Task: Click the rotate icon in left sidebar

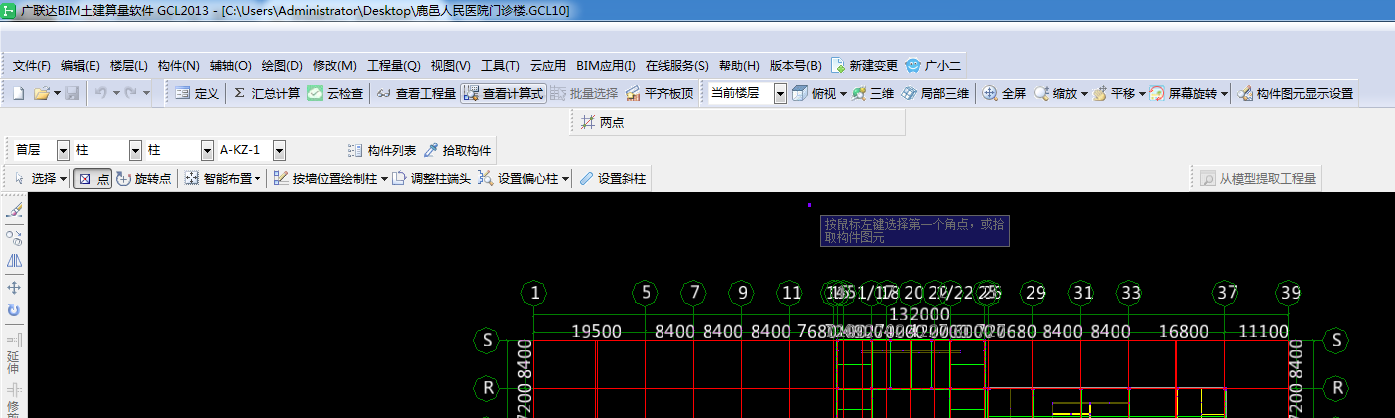Action: 14,311
